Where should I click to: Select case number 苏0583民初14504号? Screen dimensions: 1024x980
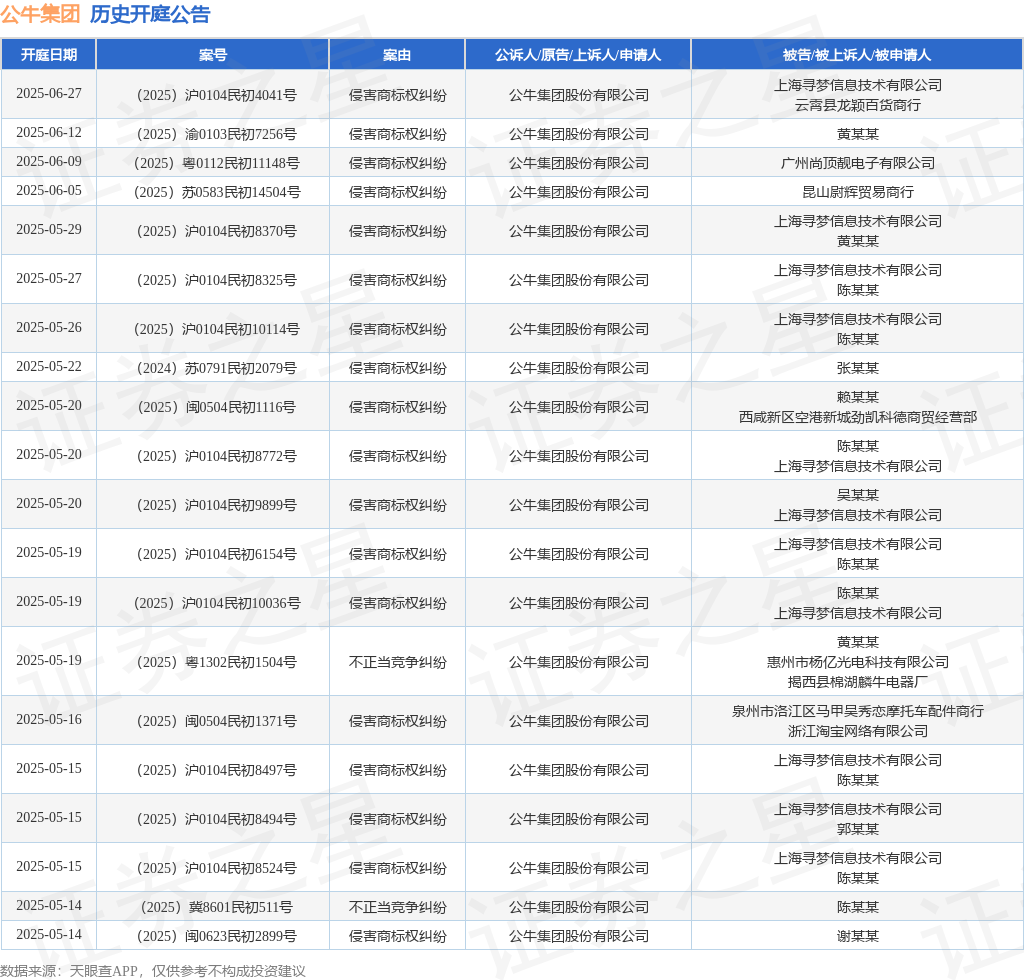tap(216, 193)
